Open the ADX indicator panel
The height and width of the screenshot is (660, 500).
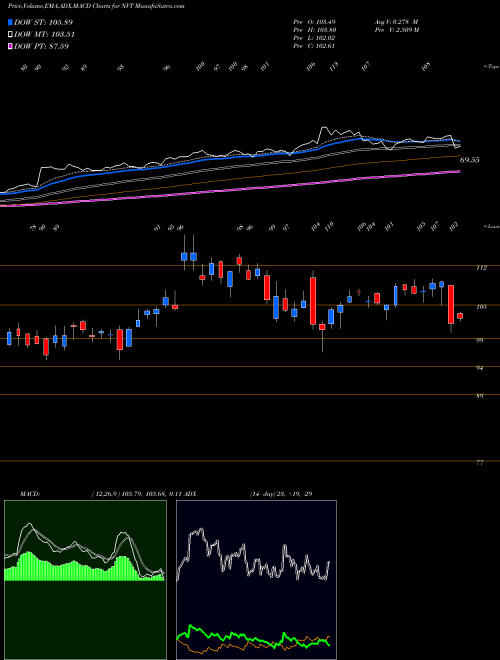256,580
